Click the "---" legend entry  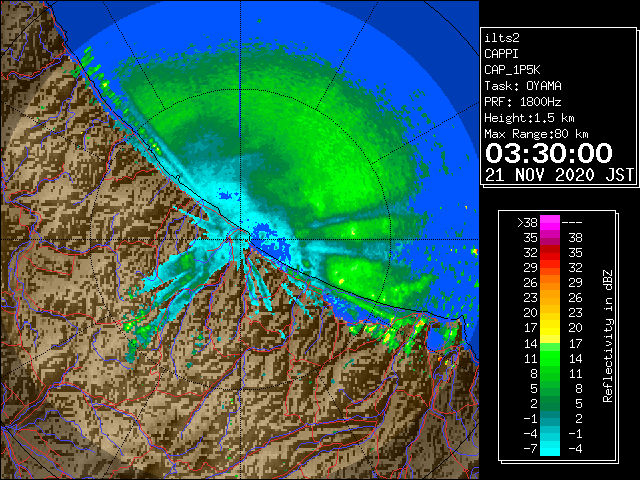572,223
